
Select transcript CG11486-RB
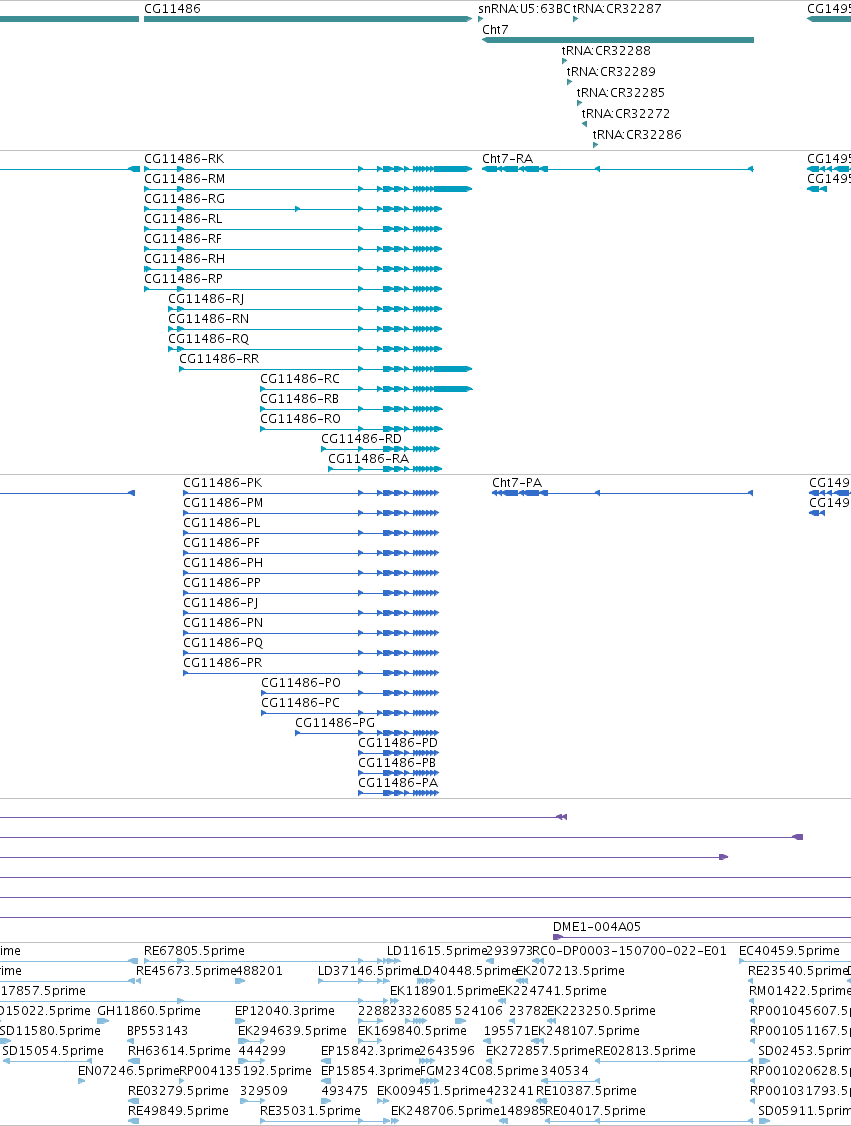pyautogui.click(x=299, y=400)
